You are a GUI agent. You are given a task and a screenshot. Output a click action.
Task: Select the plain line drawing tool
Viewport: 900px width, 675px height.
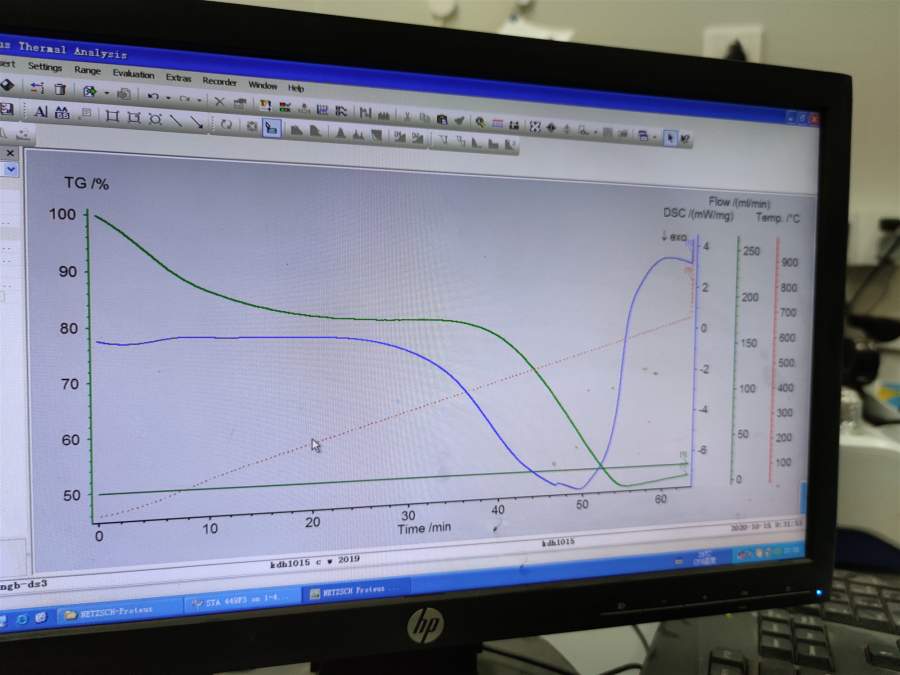(x=176, y=121)
